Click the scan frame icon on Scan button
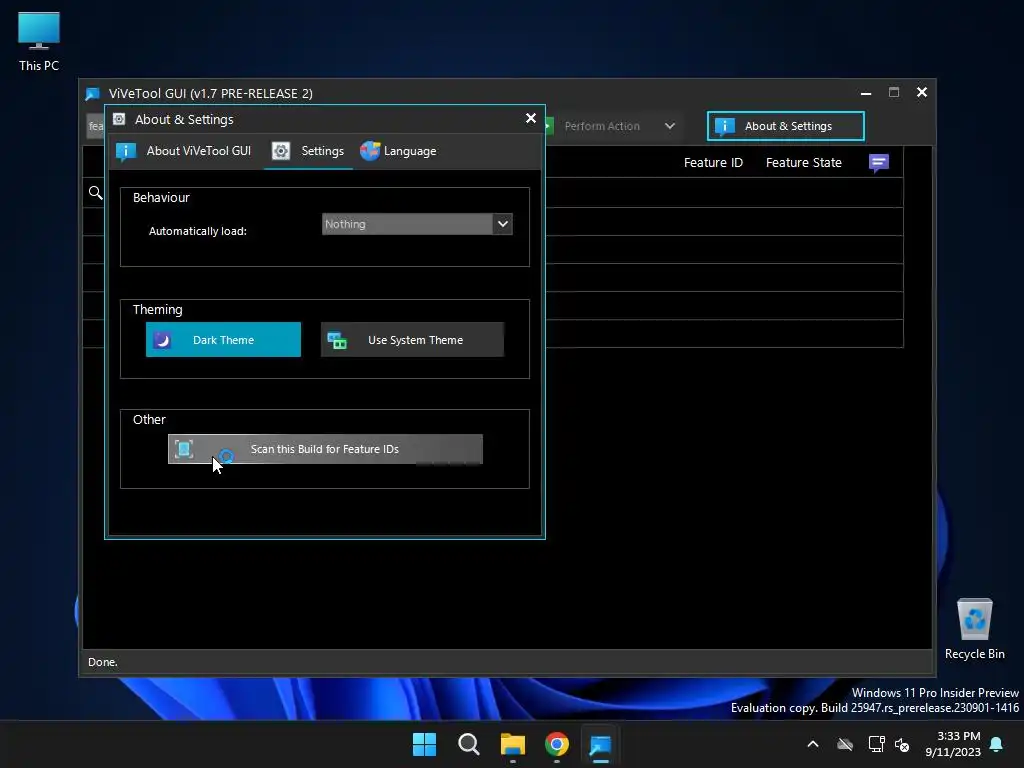 pyautogui.click(x=184, y=449)
